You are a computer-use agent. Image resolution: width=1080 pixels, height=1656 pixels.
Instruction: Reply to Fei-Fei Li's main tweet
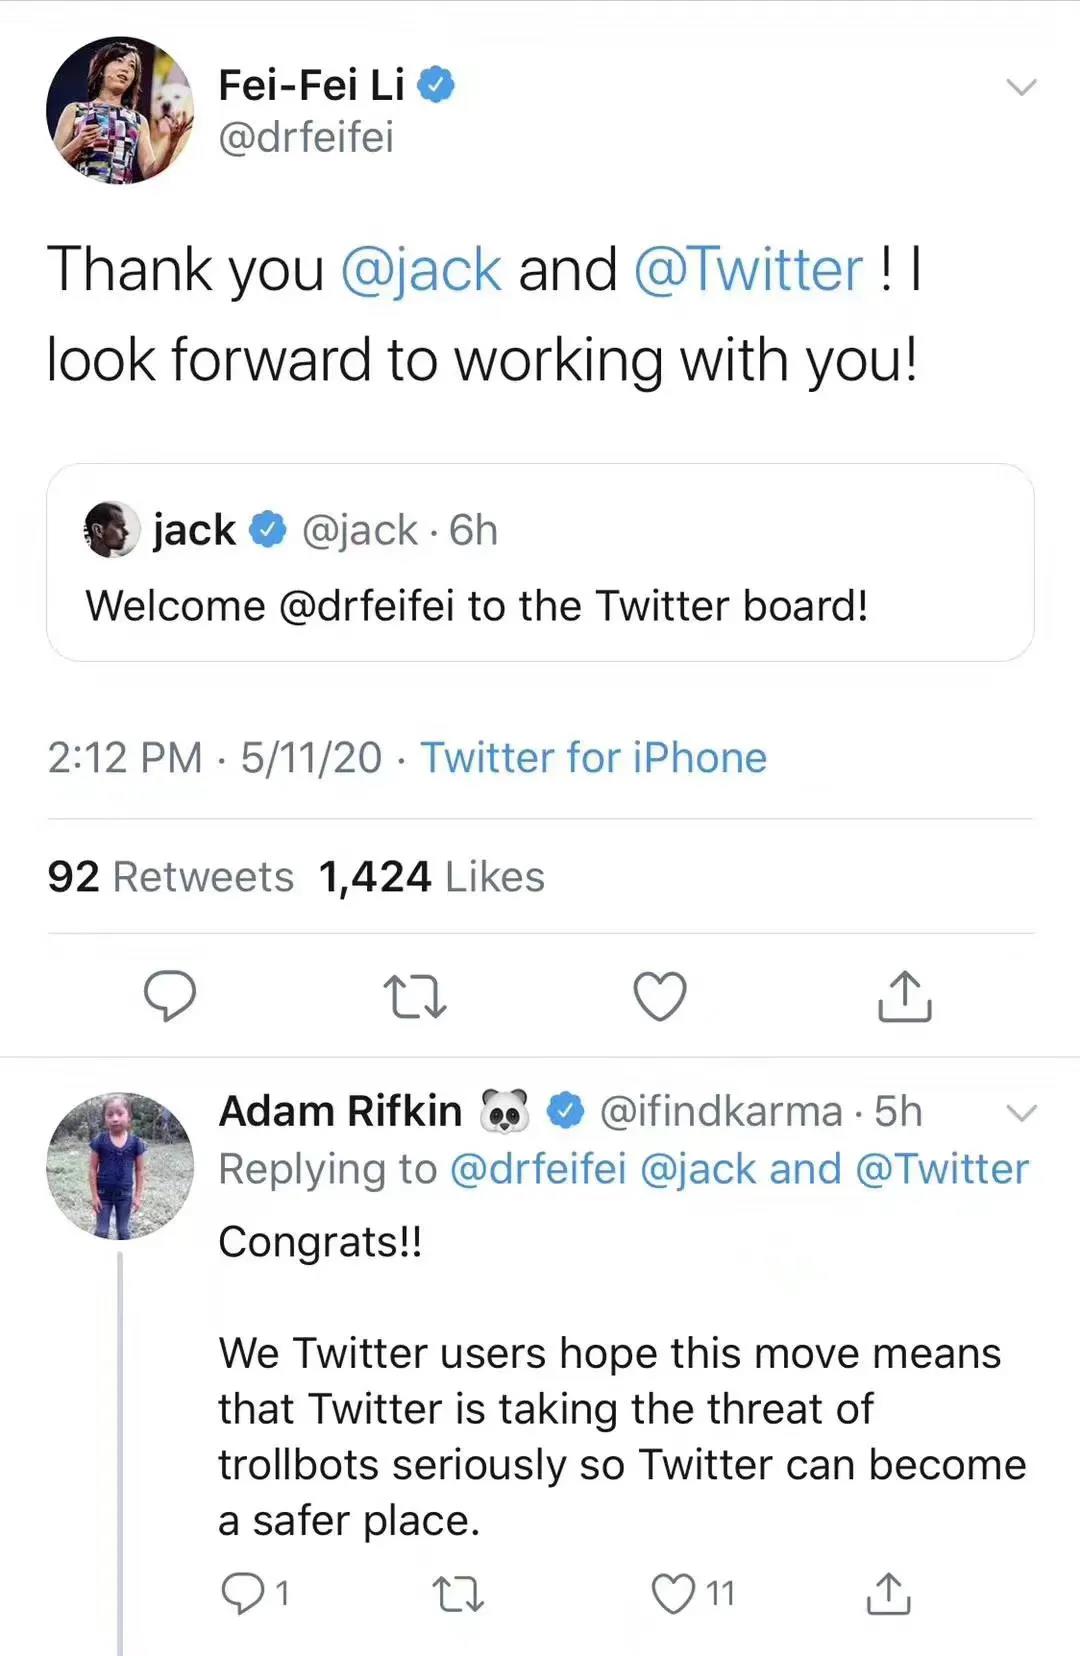tap(170, 996)
